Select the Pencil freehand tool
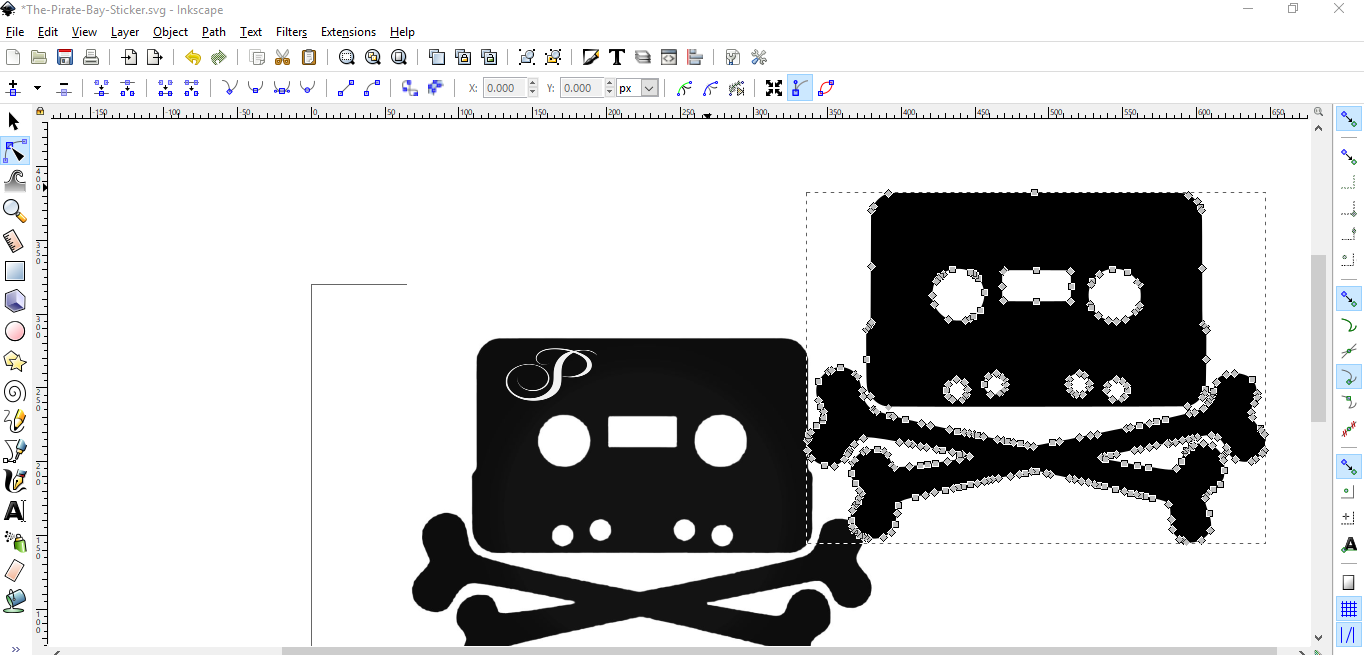This screenshot has width=1364, height=655. coord(14,421)
